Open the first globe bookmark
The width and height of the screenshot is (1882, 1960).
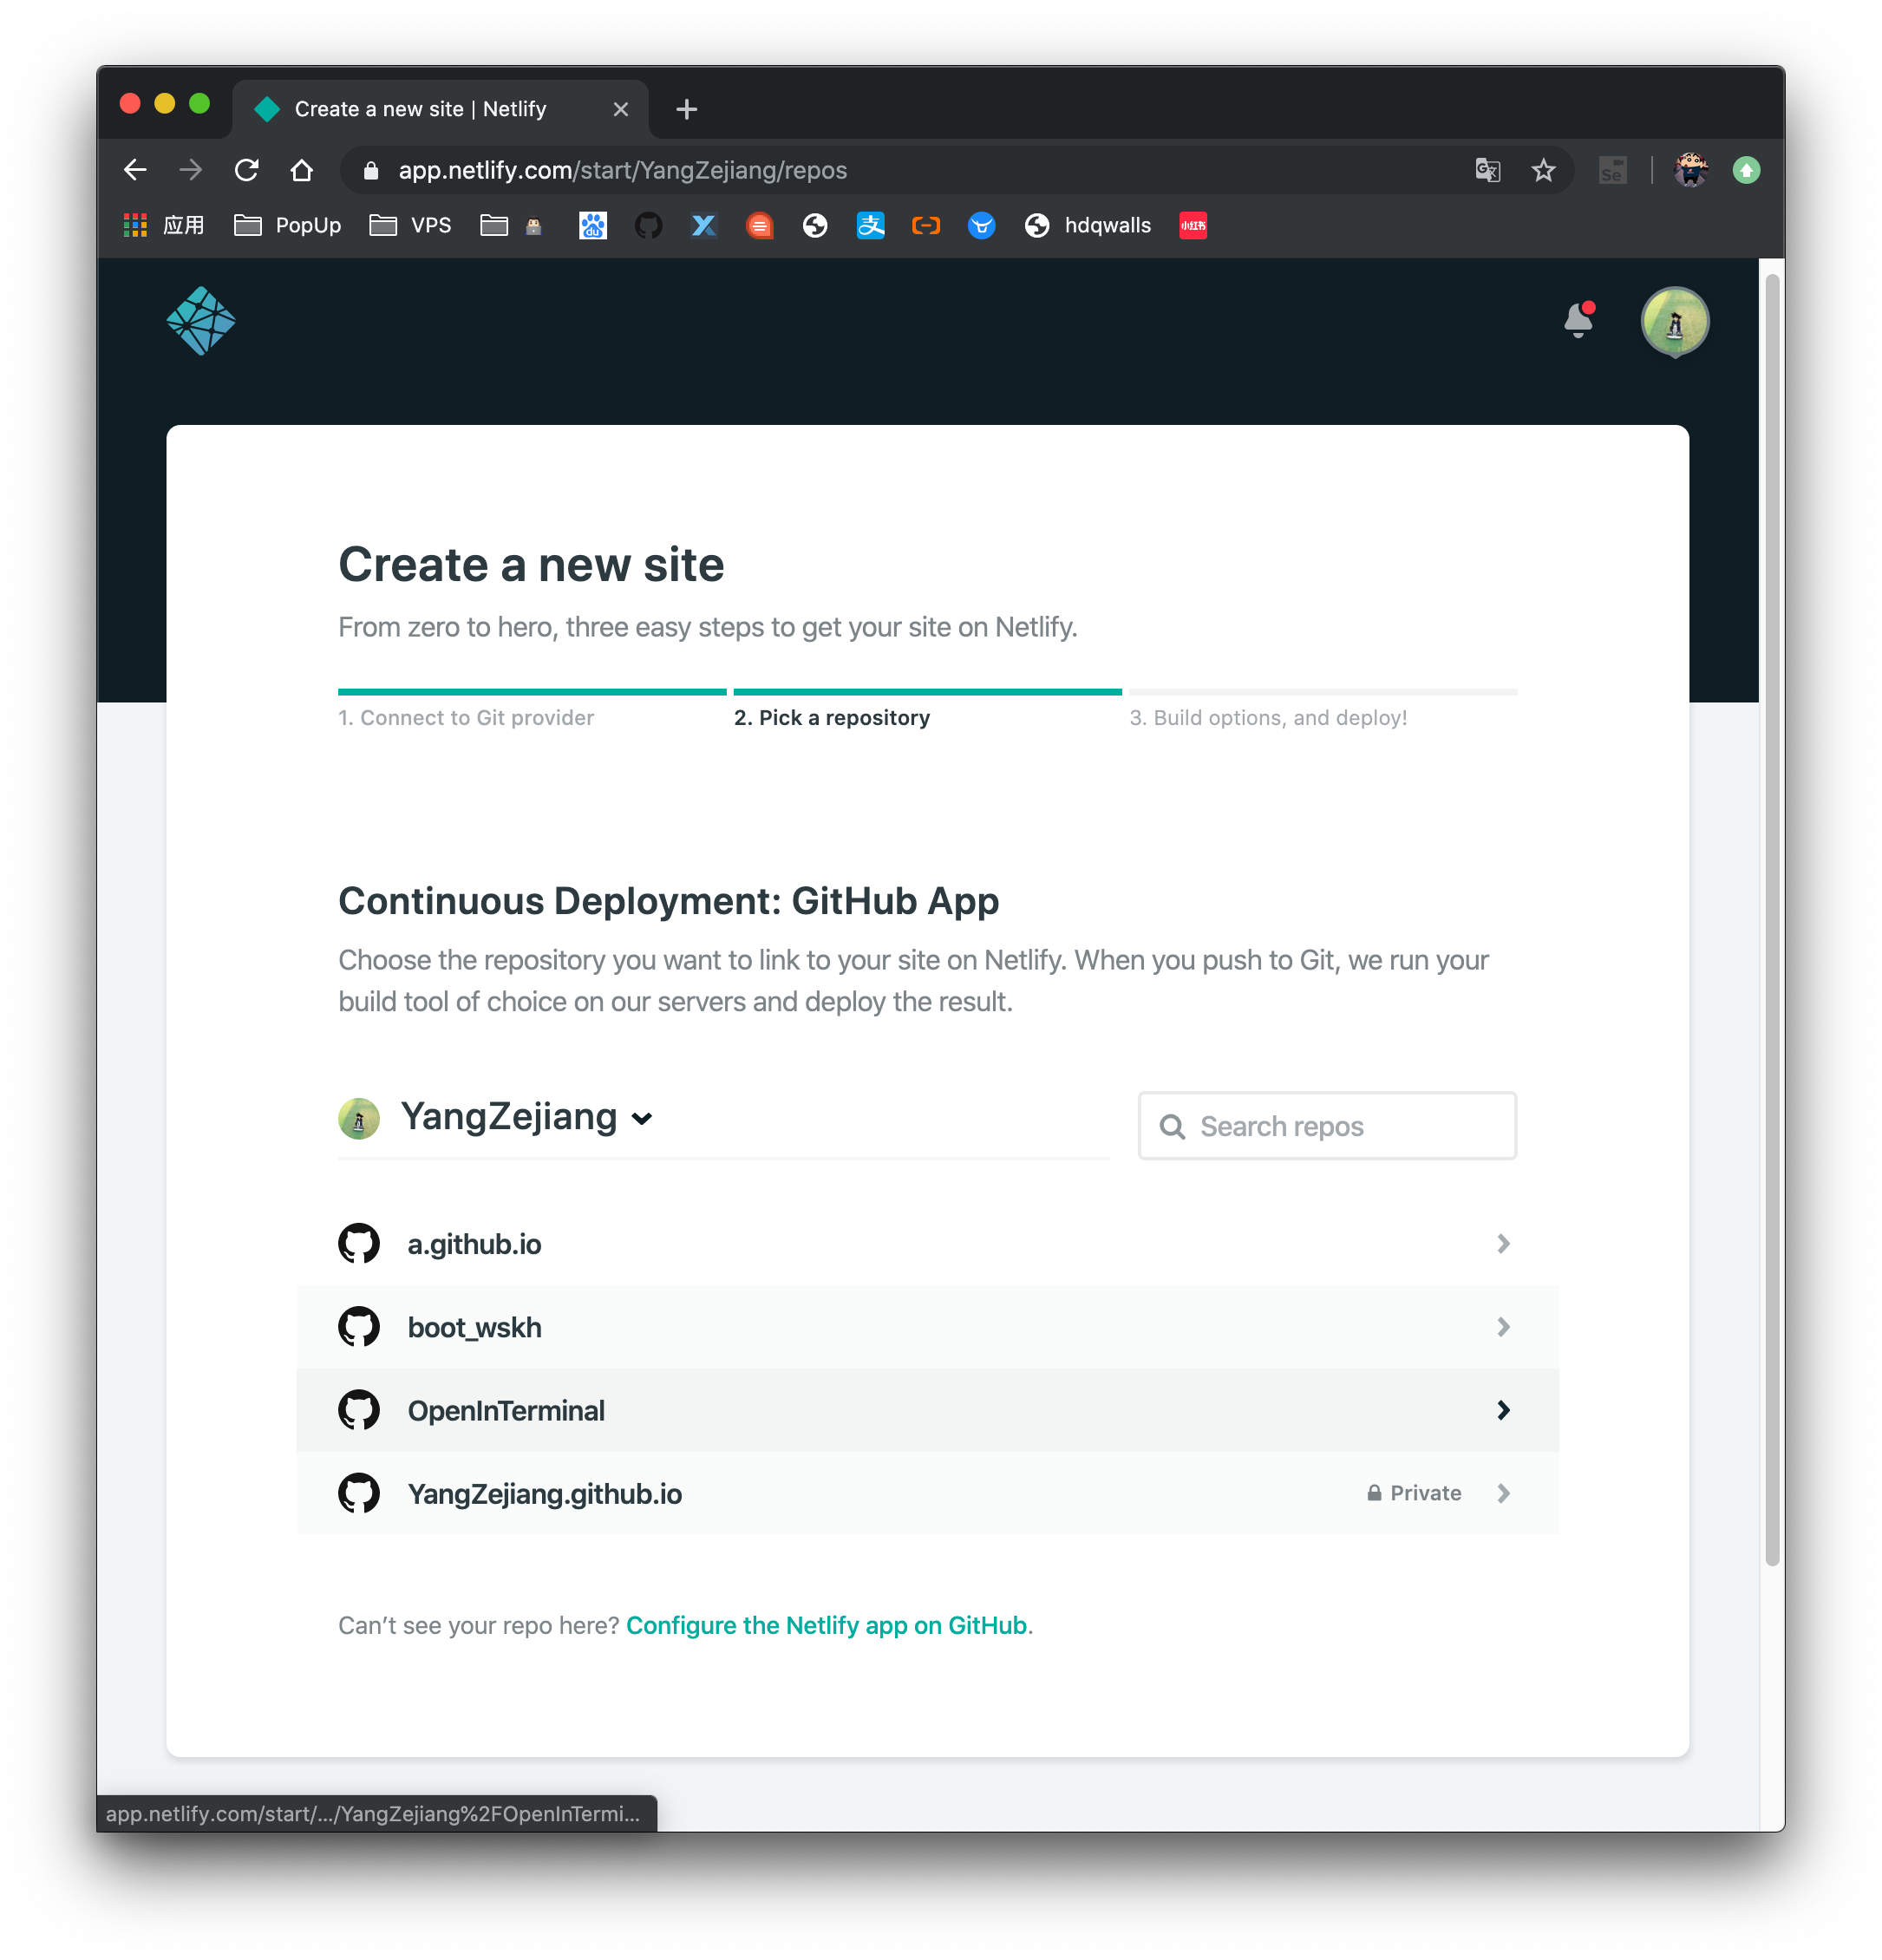click(815, 225)
